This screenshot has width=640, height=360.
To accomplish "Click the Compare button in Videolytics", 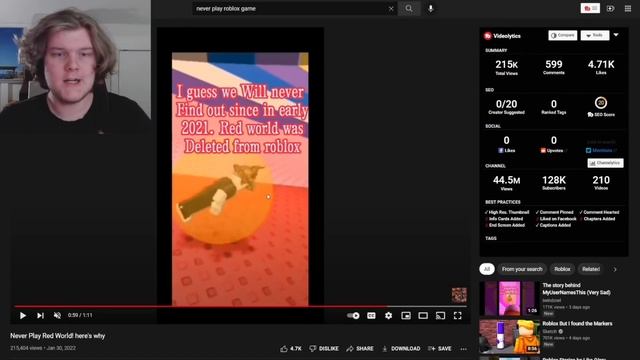I will click(562, 36).
